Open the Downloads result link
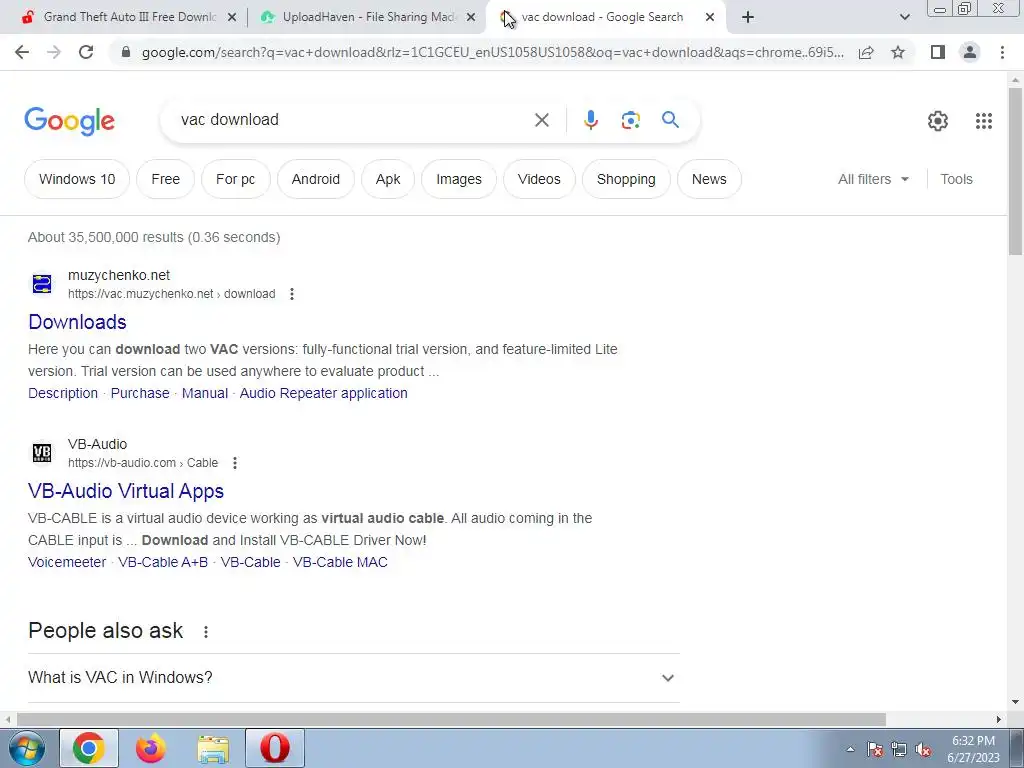The image size is (1024, 768). [77, 322]
